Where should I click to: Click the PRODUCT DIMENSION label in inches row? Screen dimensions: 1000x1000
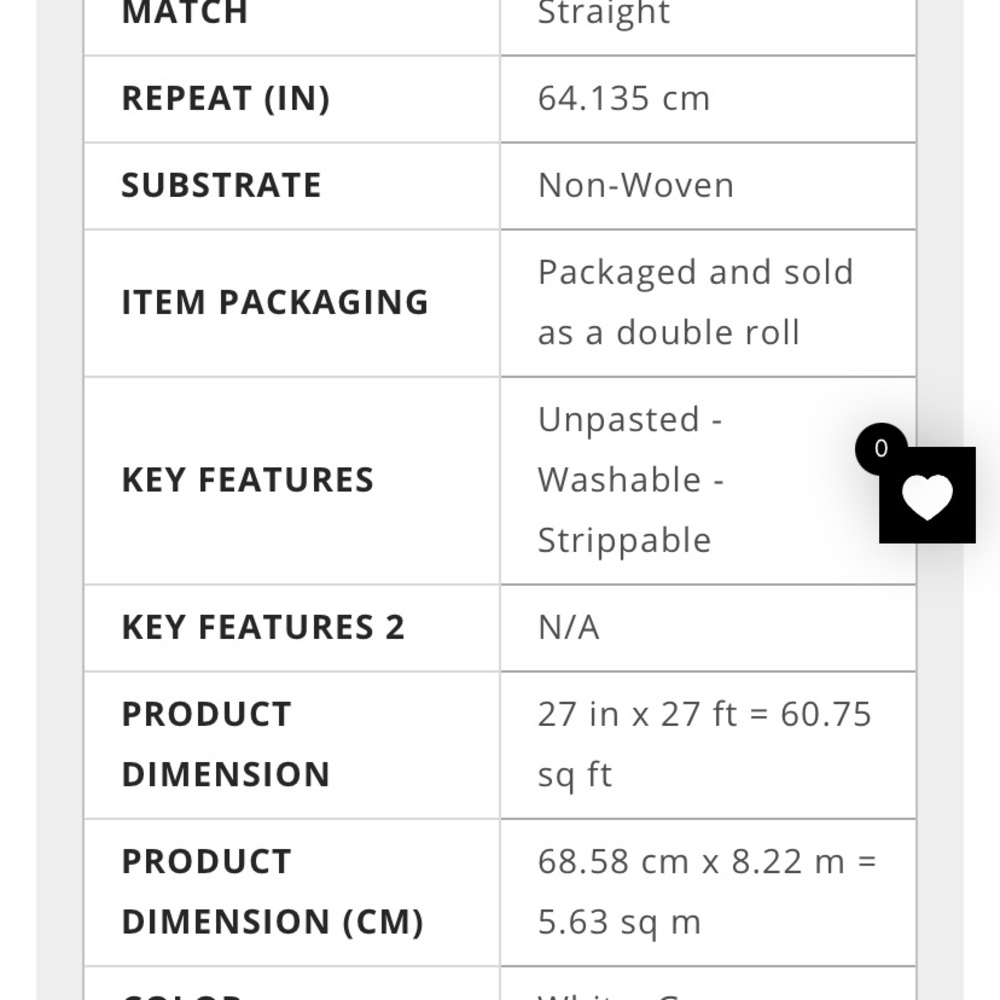click(225, 744)
